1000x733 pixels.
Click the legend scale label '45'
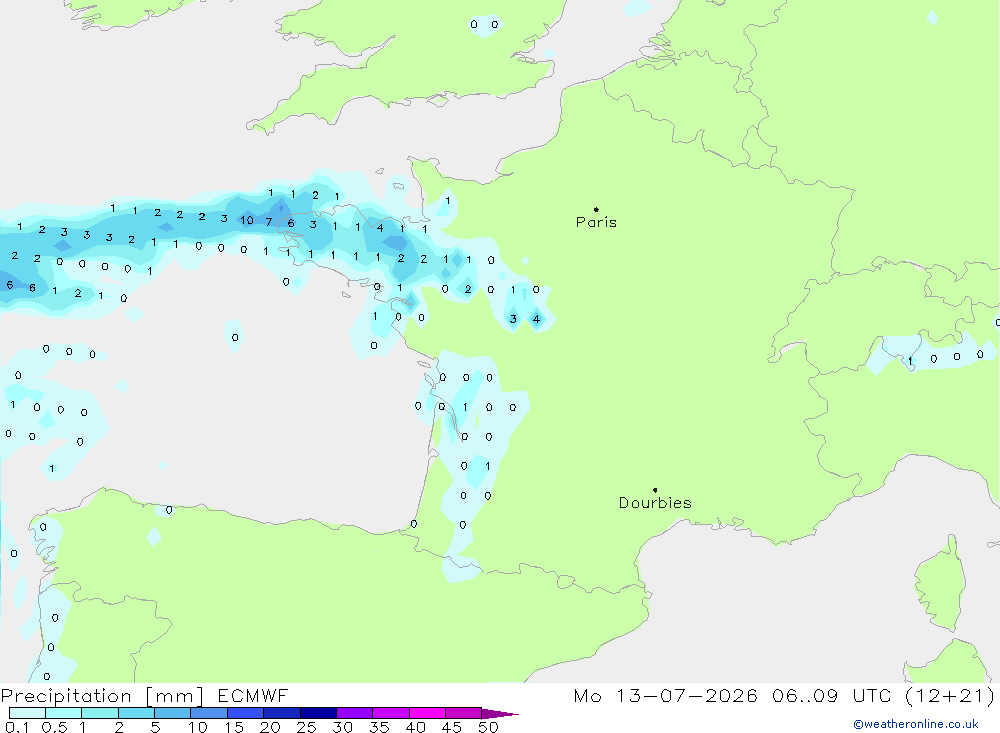(x=452, y=727)
